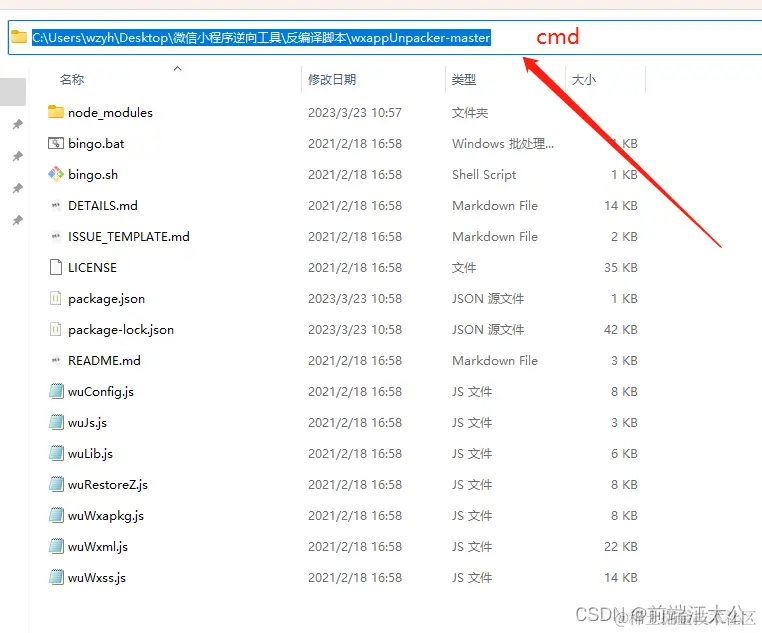Viewport: 762px width, 633px height.
Task: Select the bingo.sh script icon
Action: pos(56,174)
